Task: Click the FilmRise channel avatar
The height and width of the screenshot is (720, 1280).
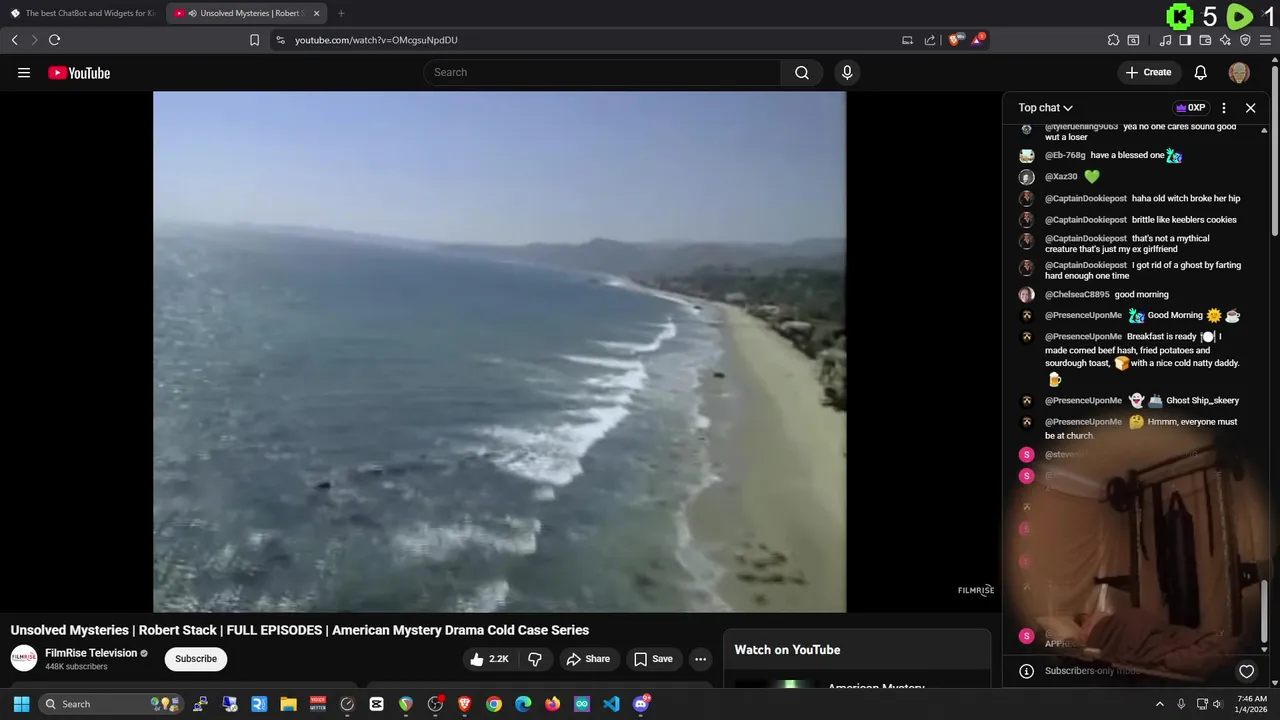Action: 24,658
